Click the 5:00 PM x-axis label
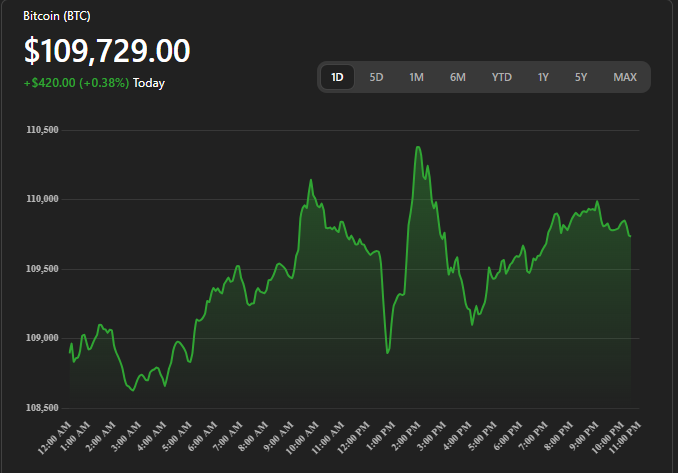The width and height of the screenshot is (678, 473). click(x=483, y=436)
